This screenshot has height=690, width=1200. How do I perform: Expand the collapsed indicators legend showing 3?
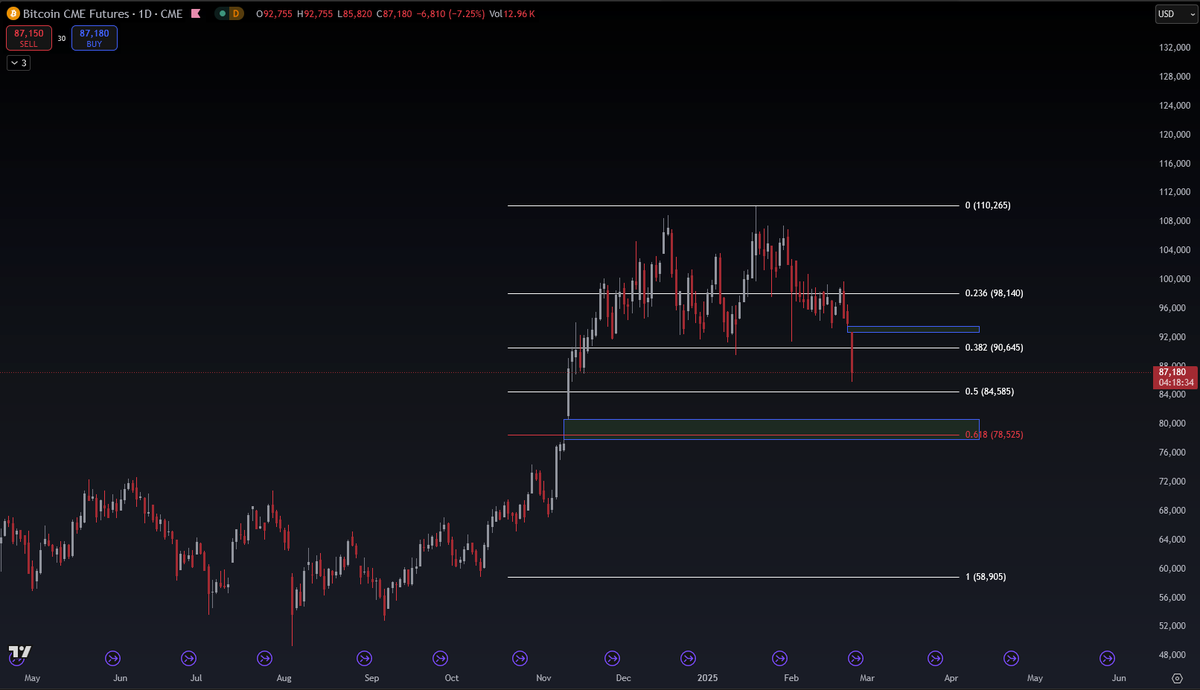tap(19, 63)
